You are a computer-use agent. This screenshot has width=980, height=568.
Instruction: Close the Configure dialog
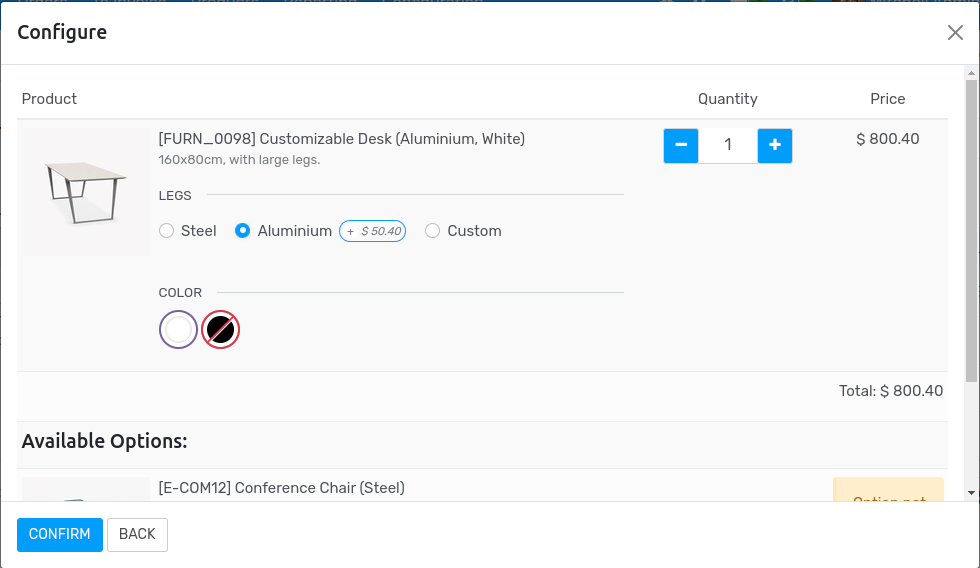point(955,33)
